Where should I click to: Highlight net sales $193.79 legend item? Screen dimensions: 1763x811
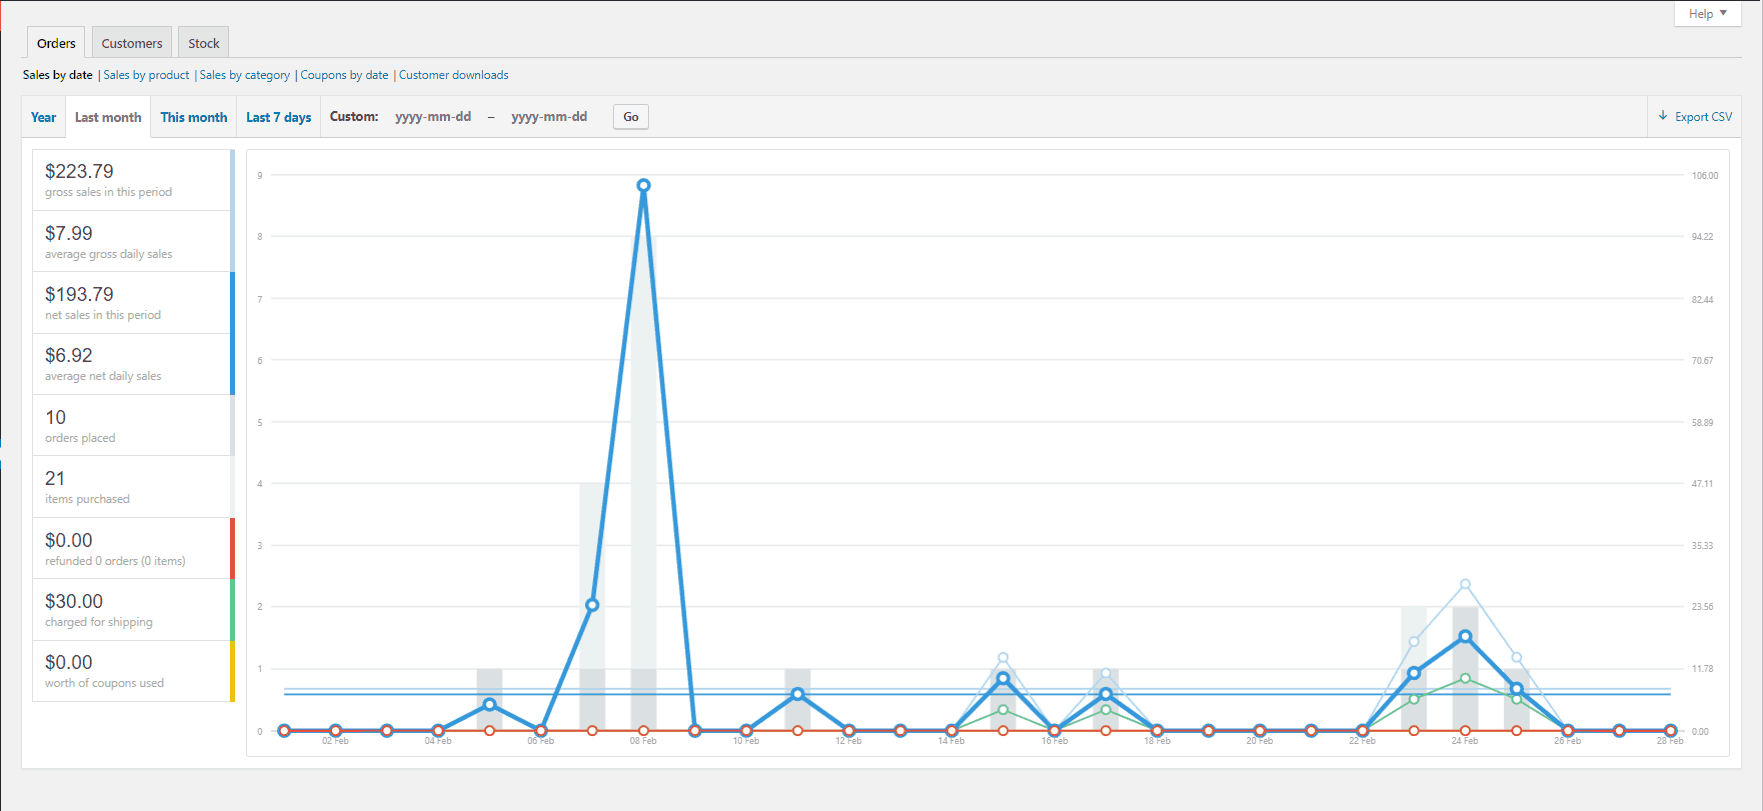coord(132,303)
